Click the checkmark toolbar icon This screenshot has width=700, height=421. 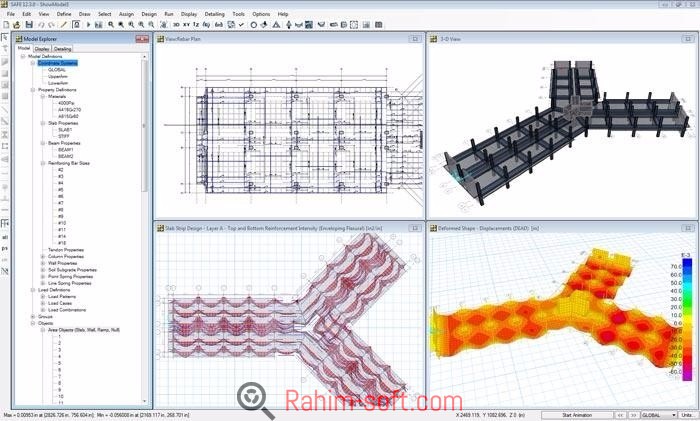tap(242, 25)
